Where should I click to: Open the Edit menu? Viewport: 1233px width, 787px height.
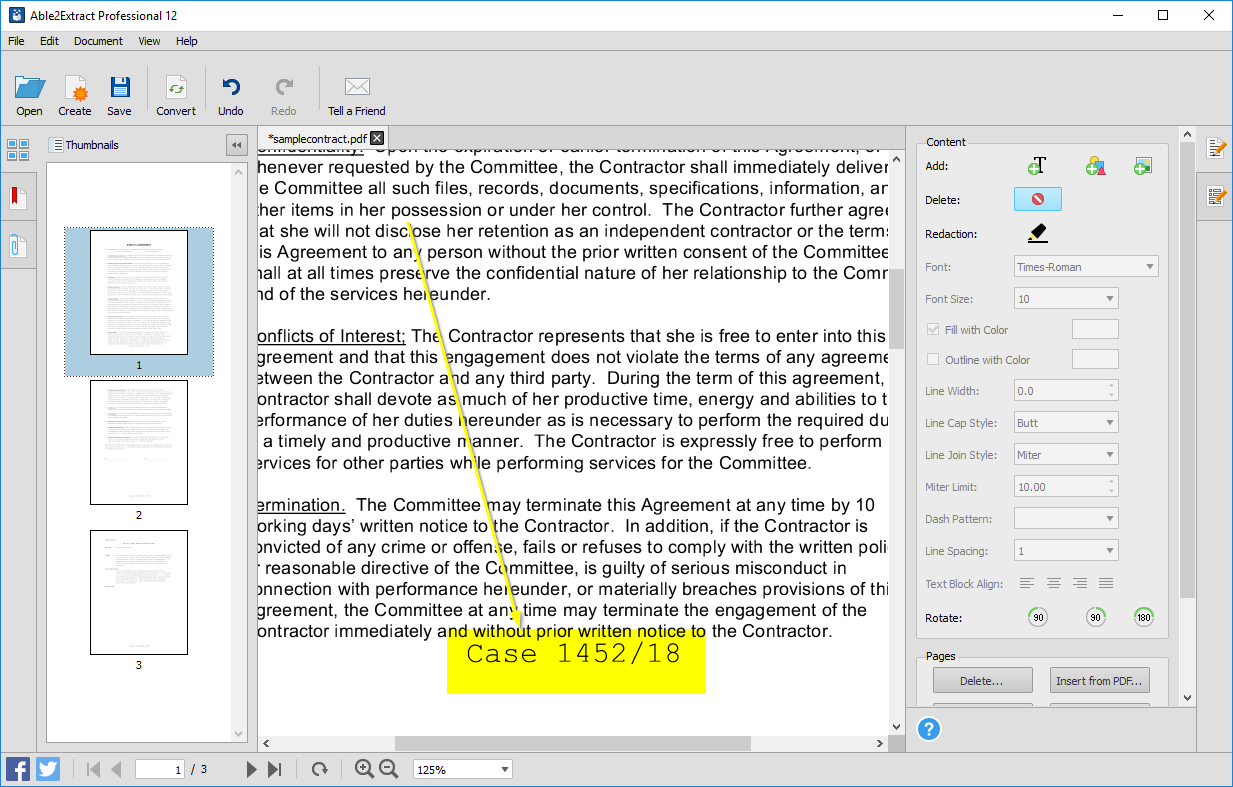pyautogui.click(x=49, y=41)
